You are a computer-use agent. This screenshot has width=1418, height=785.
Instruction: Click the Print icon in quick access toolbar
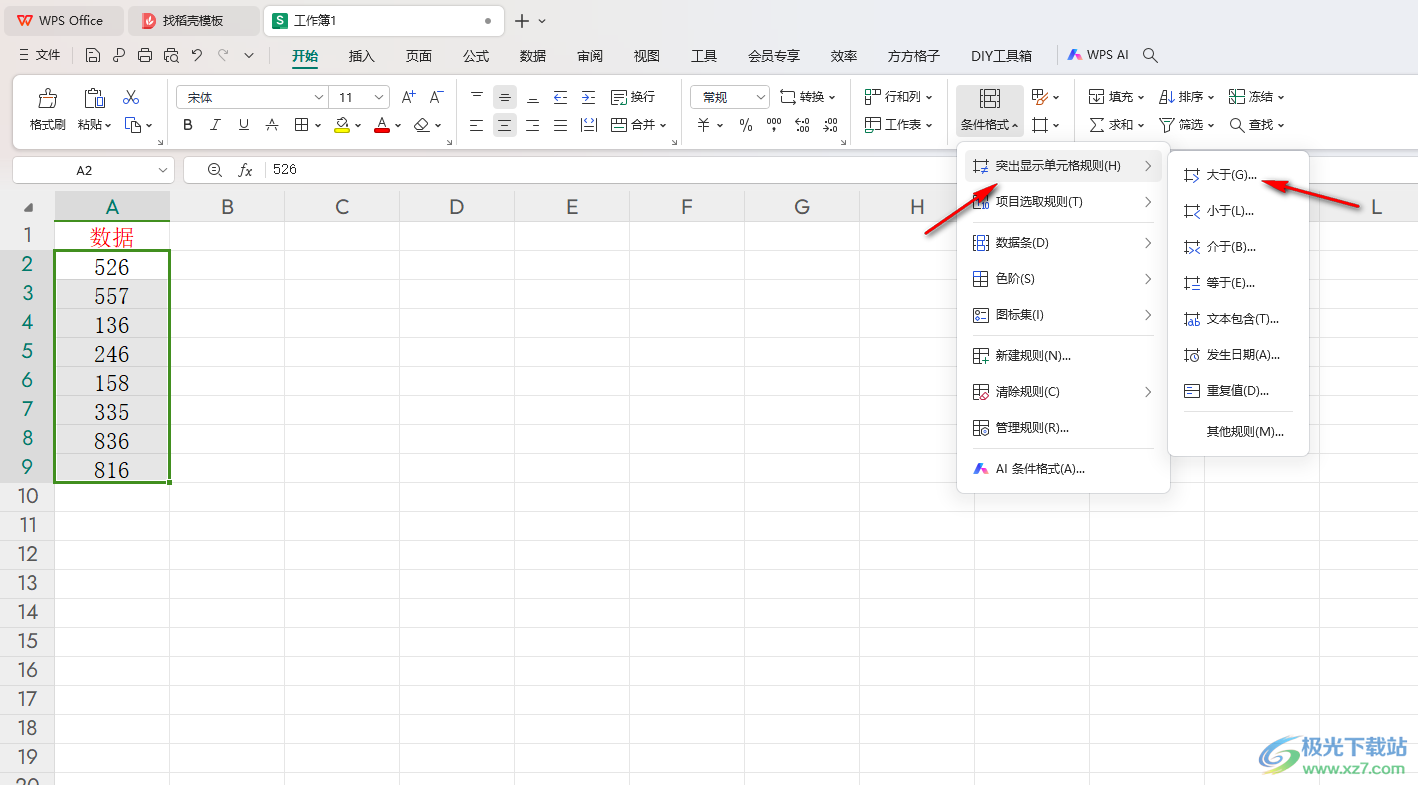(145, 56)
